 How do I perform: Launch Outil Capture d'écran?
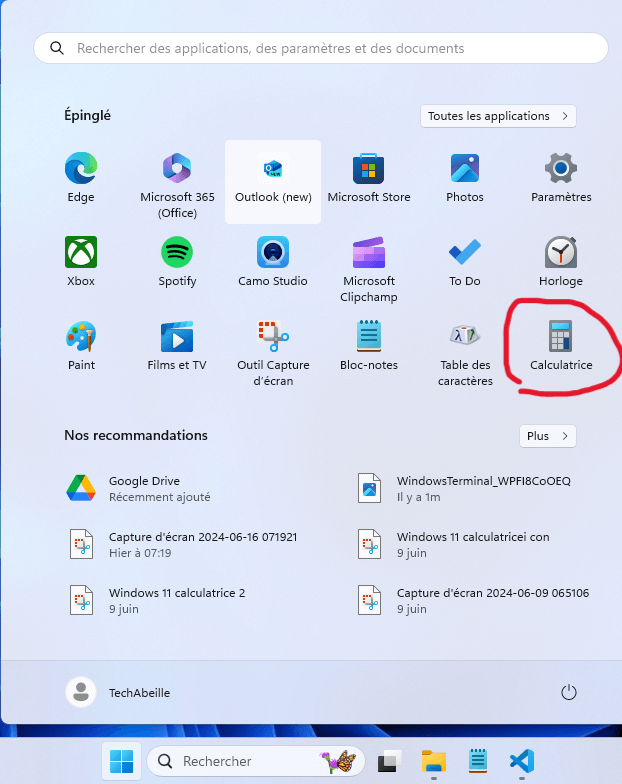coord(273,354)
